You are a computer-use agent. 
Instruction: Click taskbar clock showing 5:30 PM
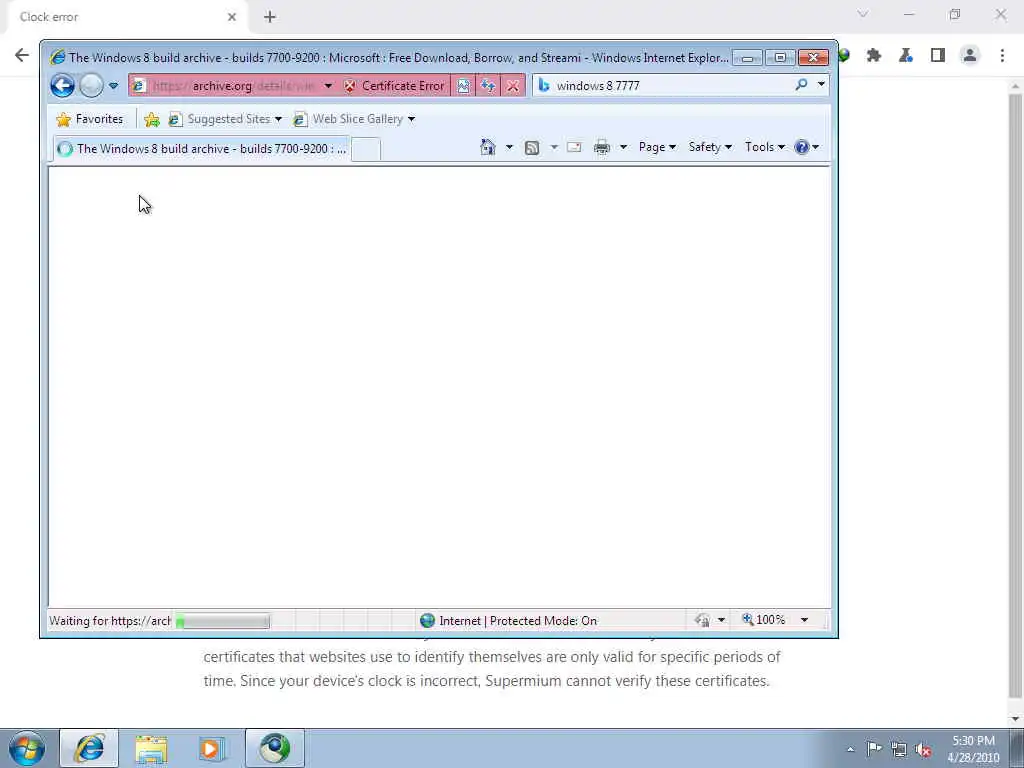point(974,749)
